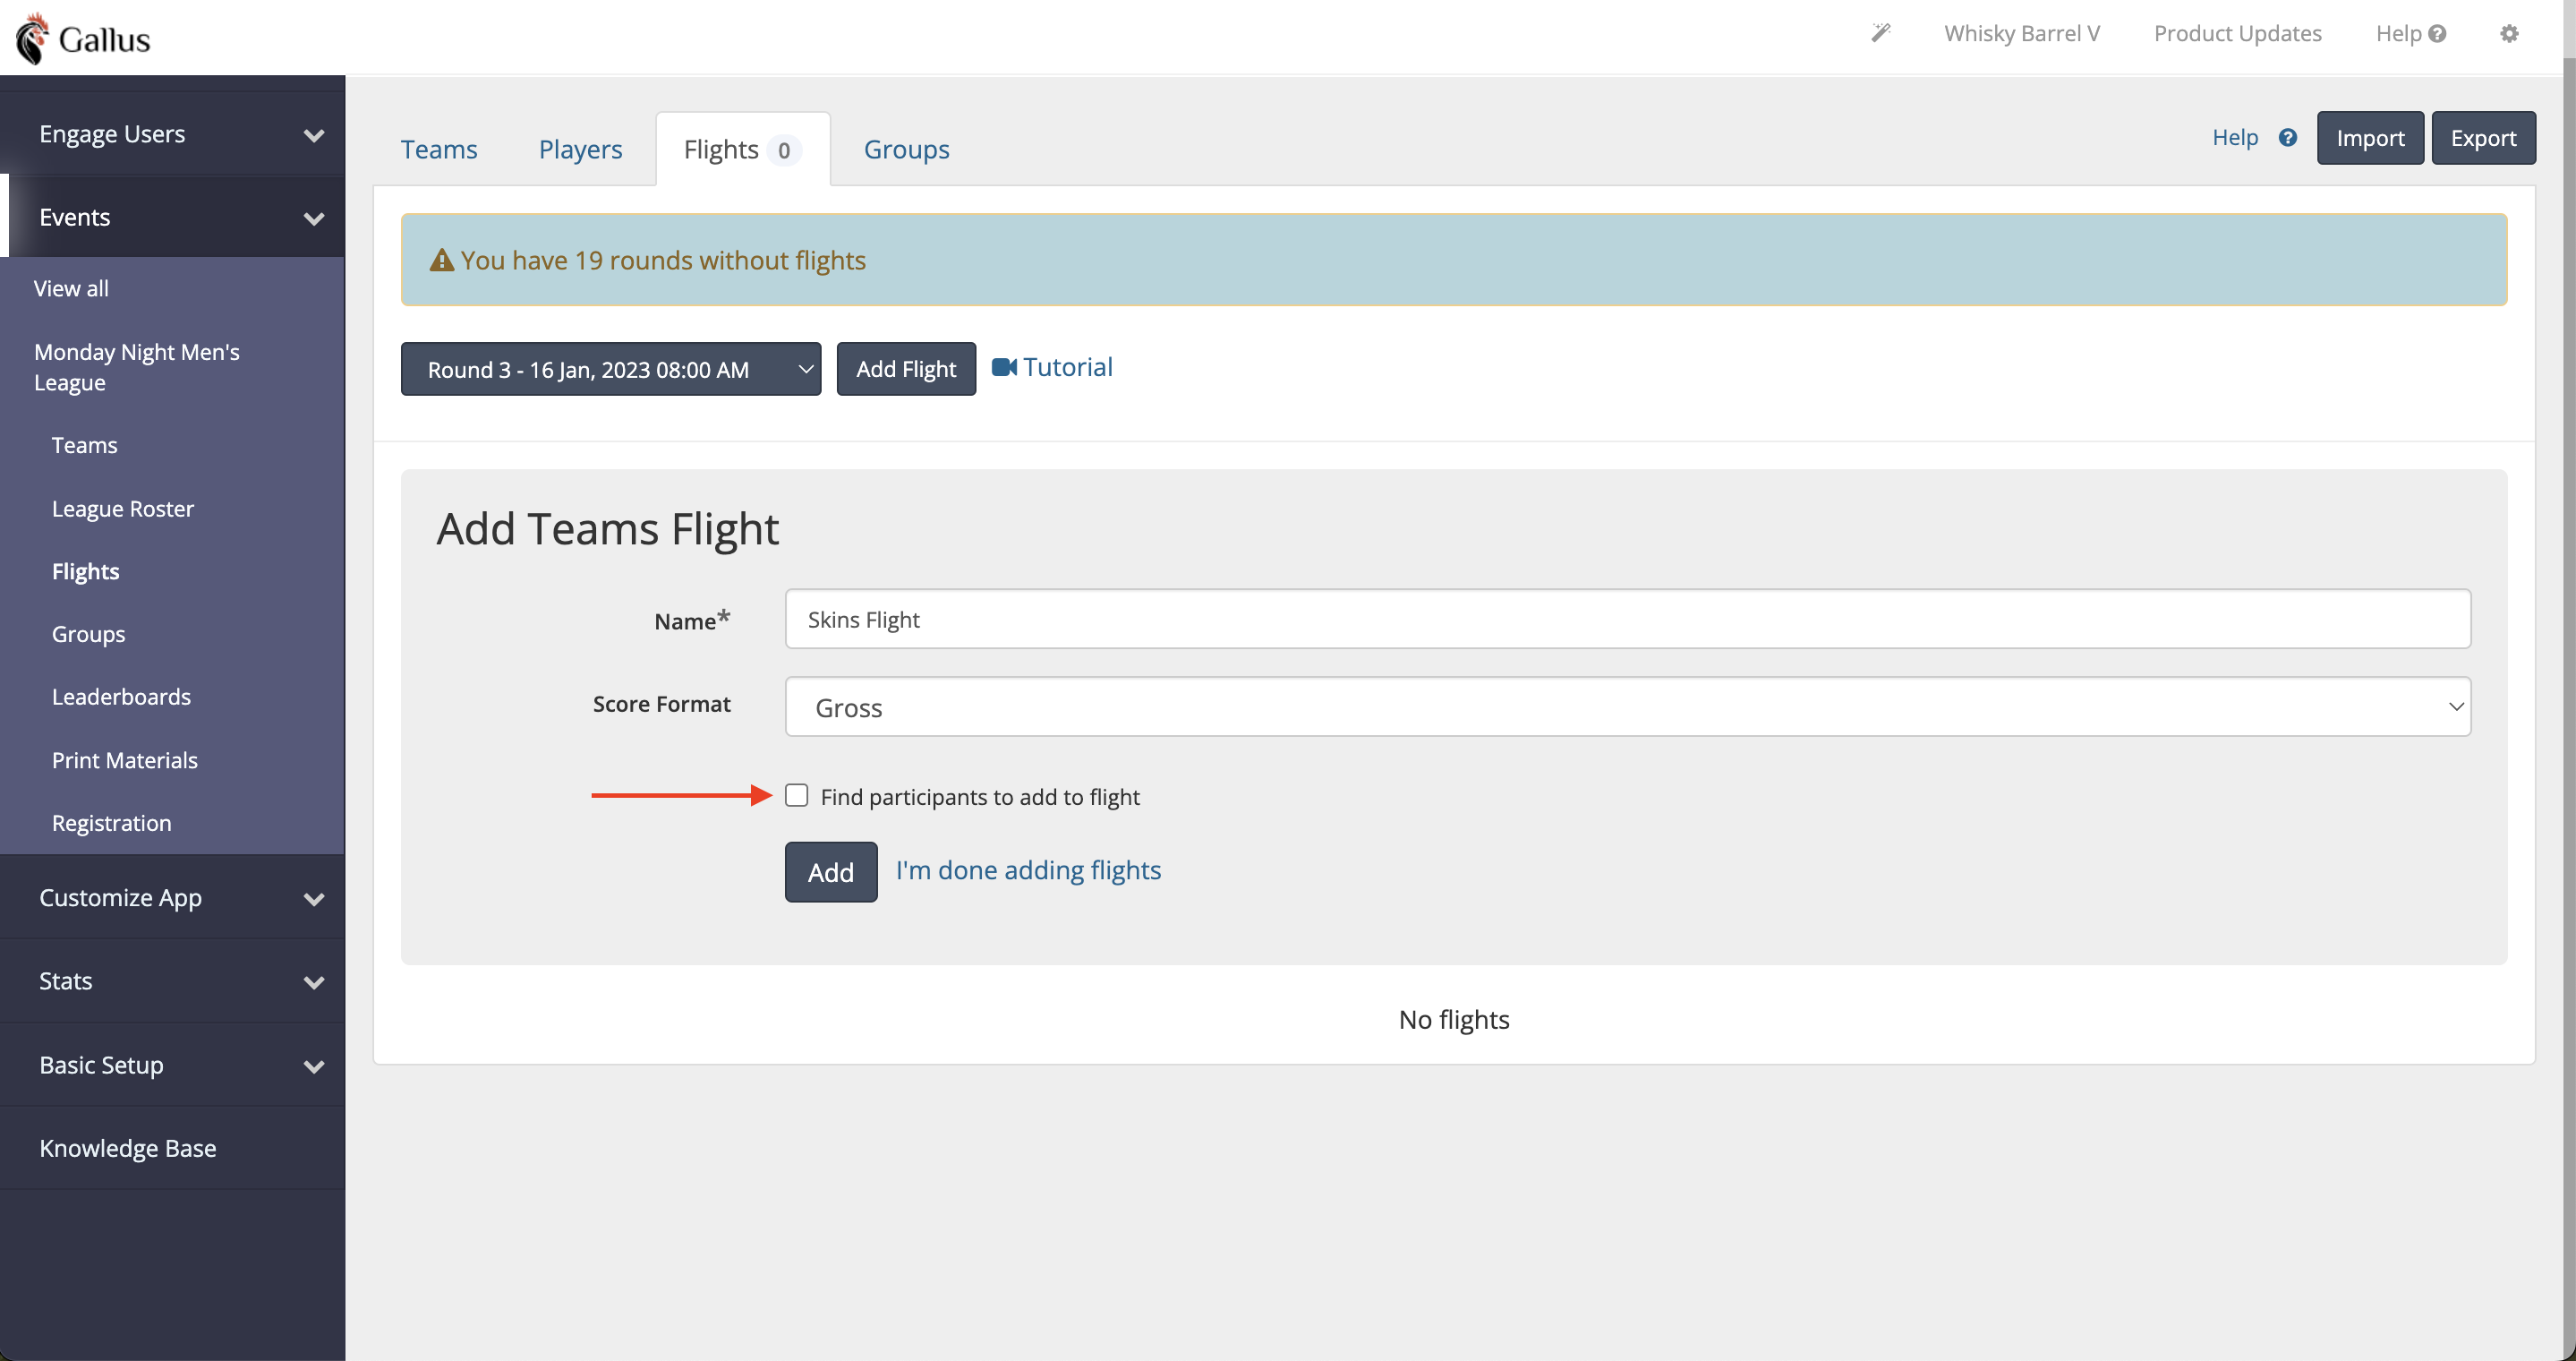Expand the Stats sidebar section

pyautogui.click(x=172, y=981)
